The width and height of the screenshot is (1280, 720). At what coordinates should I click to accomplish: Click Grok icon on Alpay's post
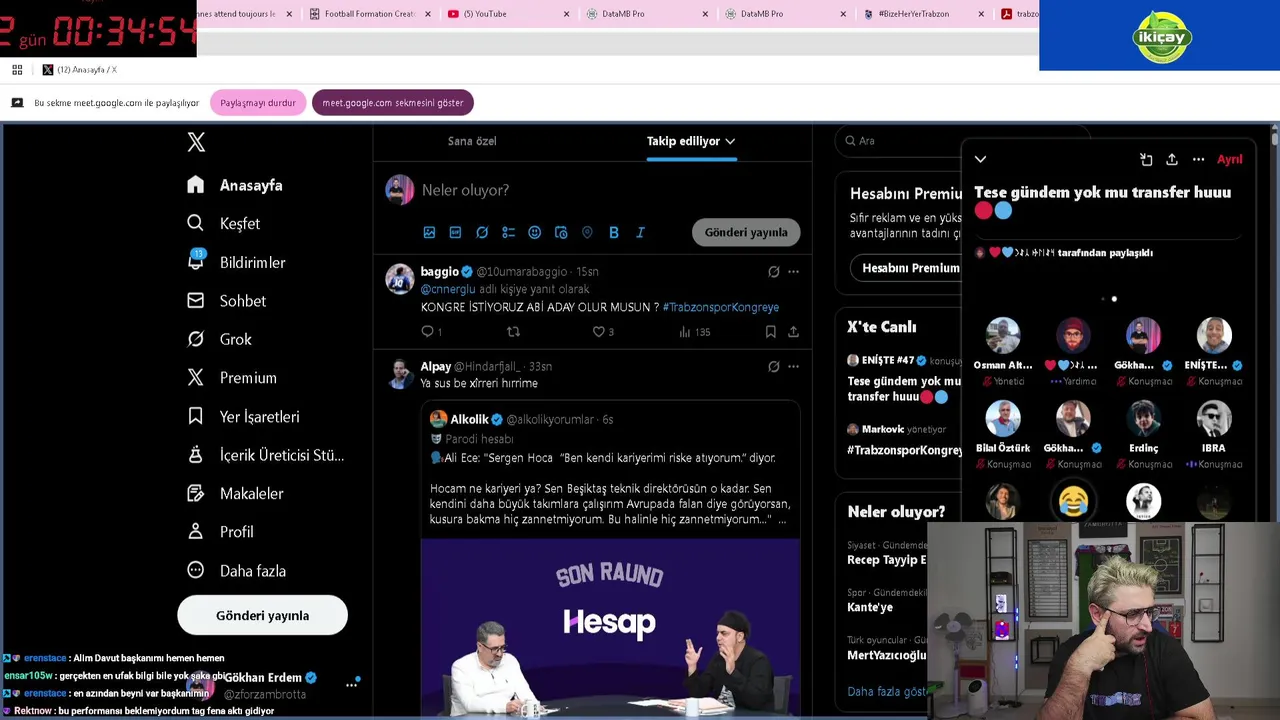(773, 366)
